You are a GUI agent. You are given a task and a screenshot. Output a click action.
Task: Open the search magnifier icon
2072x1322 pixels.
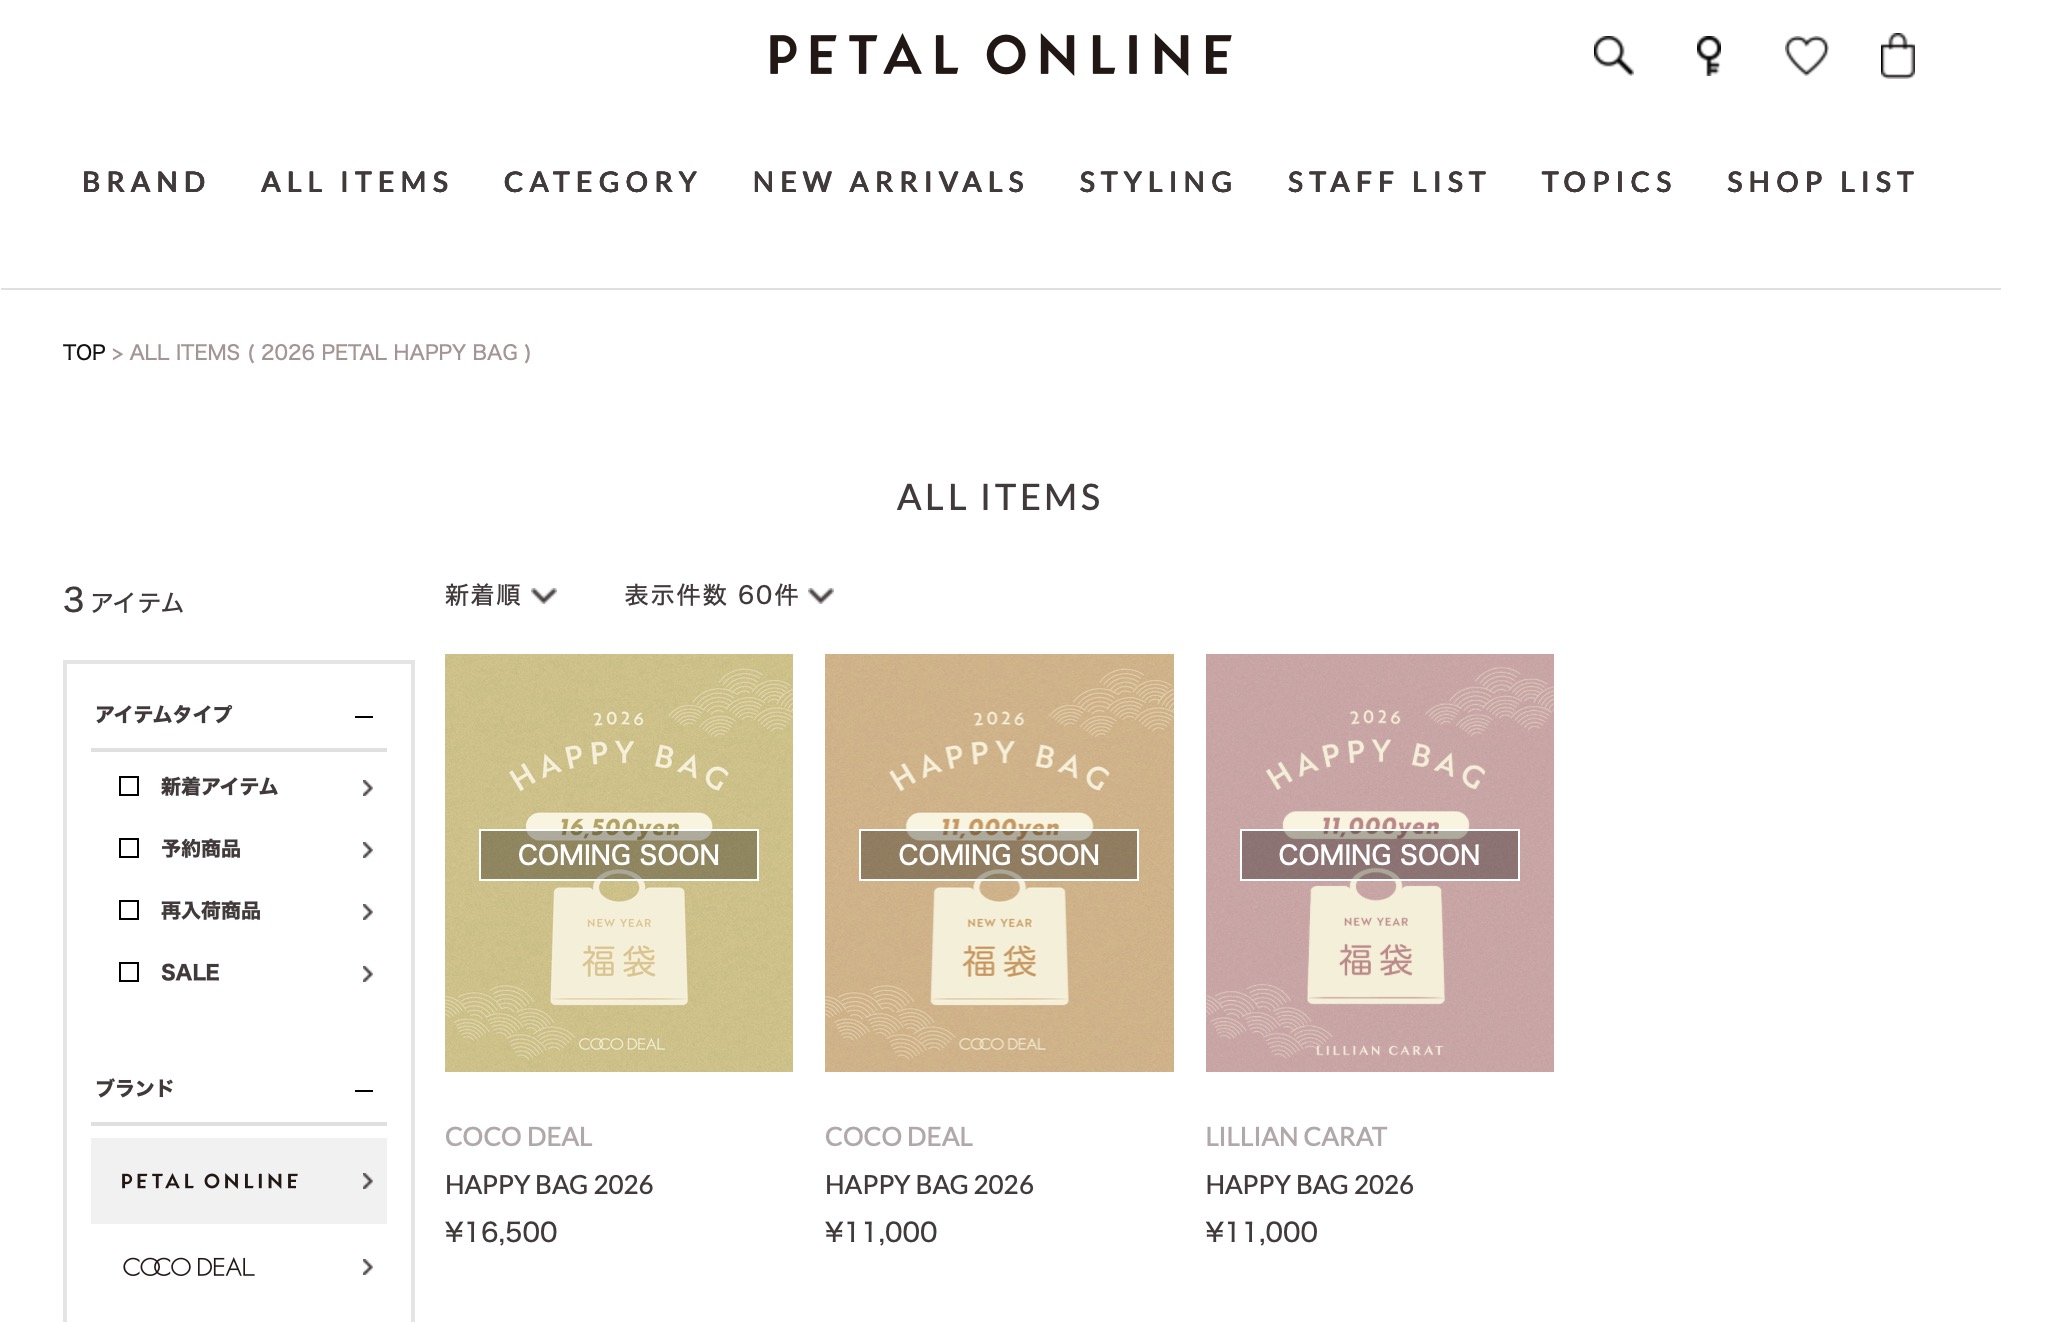[x=1612, y=56]
